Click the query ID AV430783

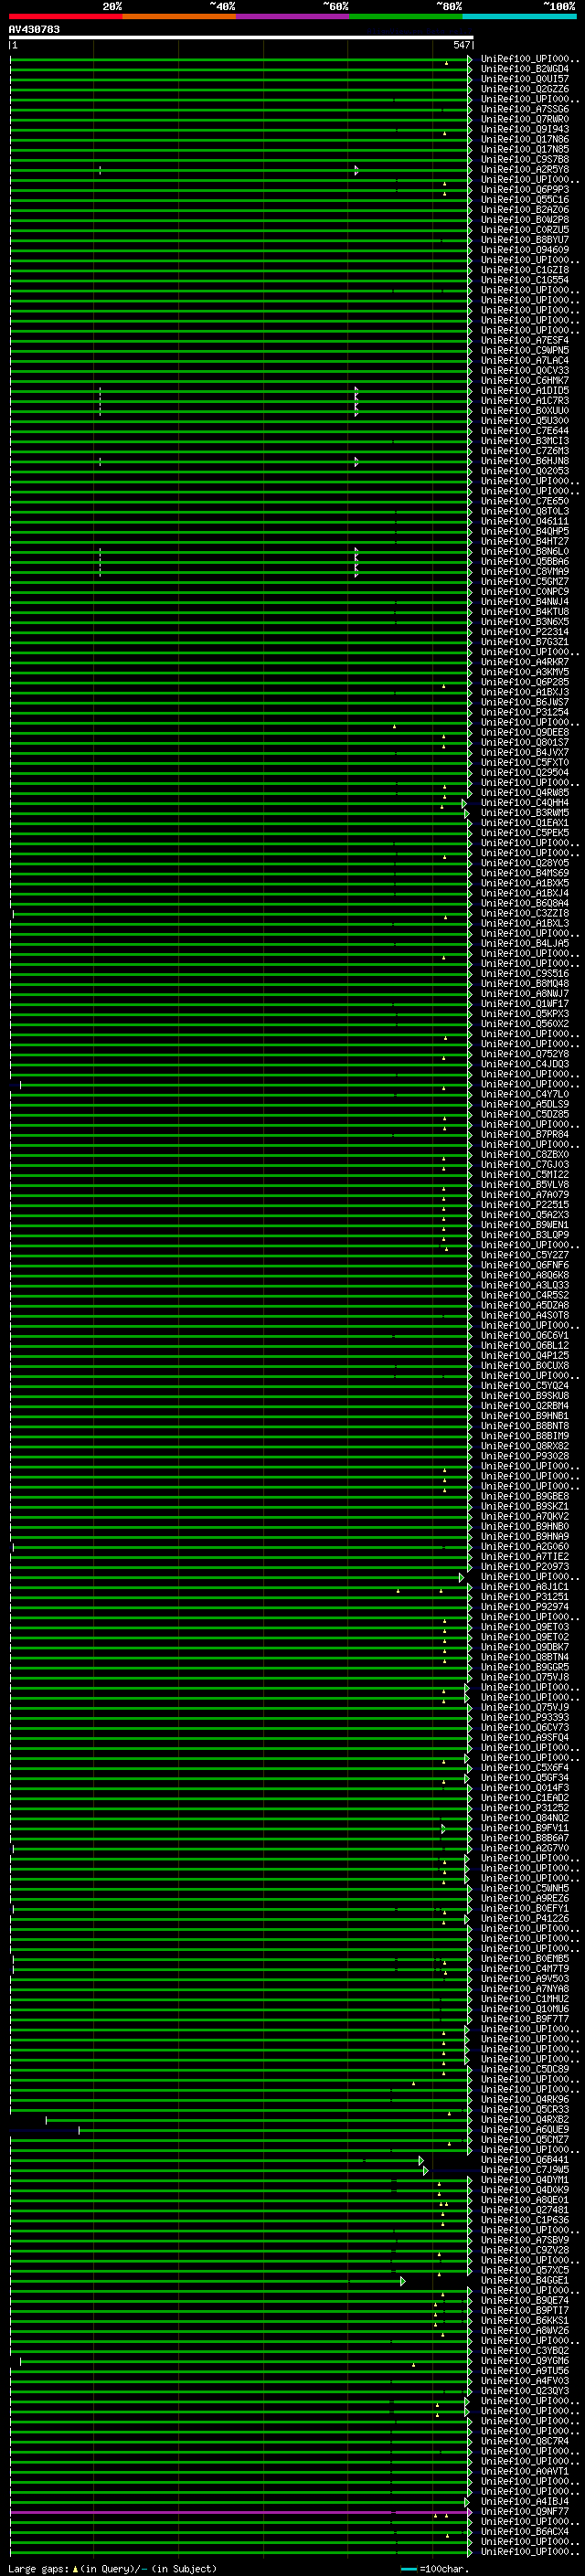click(x=34, y=30)
